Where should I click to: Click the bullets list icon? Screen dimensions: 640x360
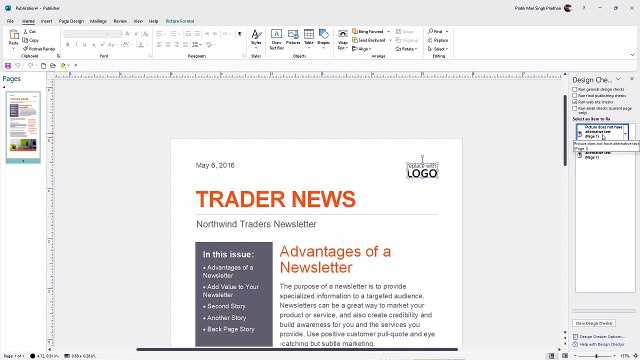point(160,34)
